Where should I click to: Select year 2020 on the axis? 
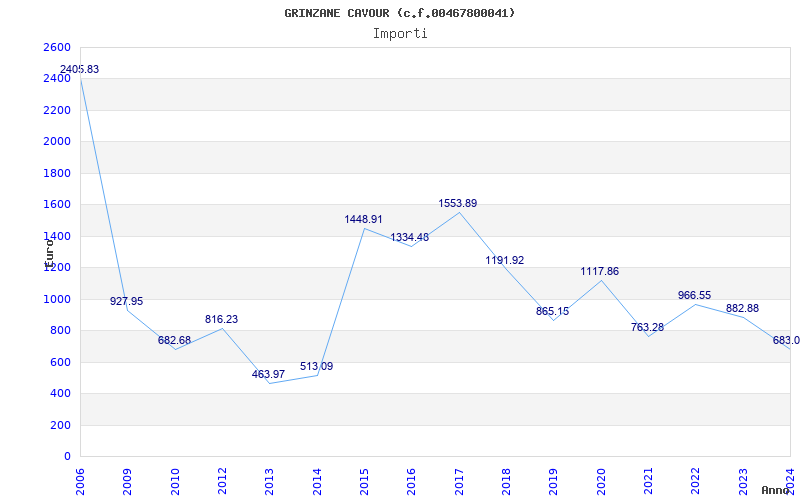(601, 478)
